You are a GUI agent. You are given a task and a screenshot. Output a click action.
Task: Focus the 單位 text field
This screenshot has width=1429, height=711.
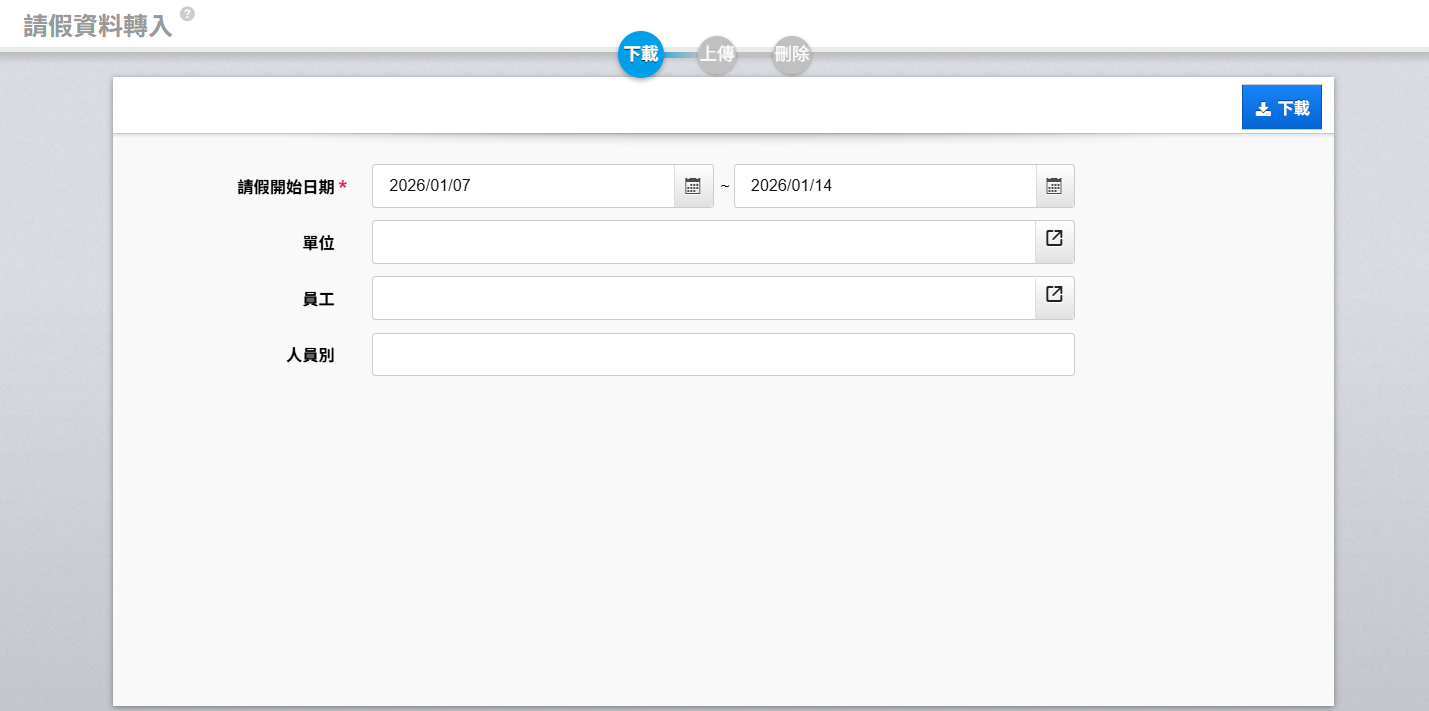[x=703, y=242]
